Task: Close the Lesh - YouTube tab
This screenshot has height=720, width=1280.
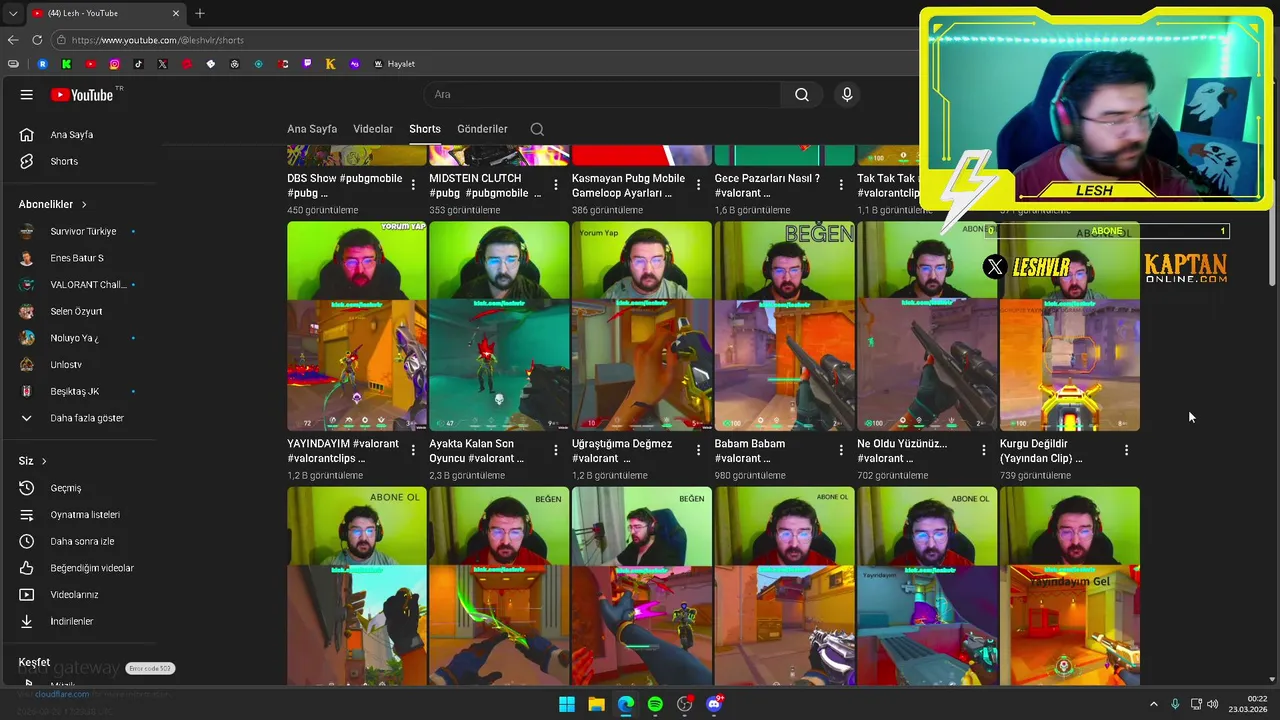Action: point(176,13)
